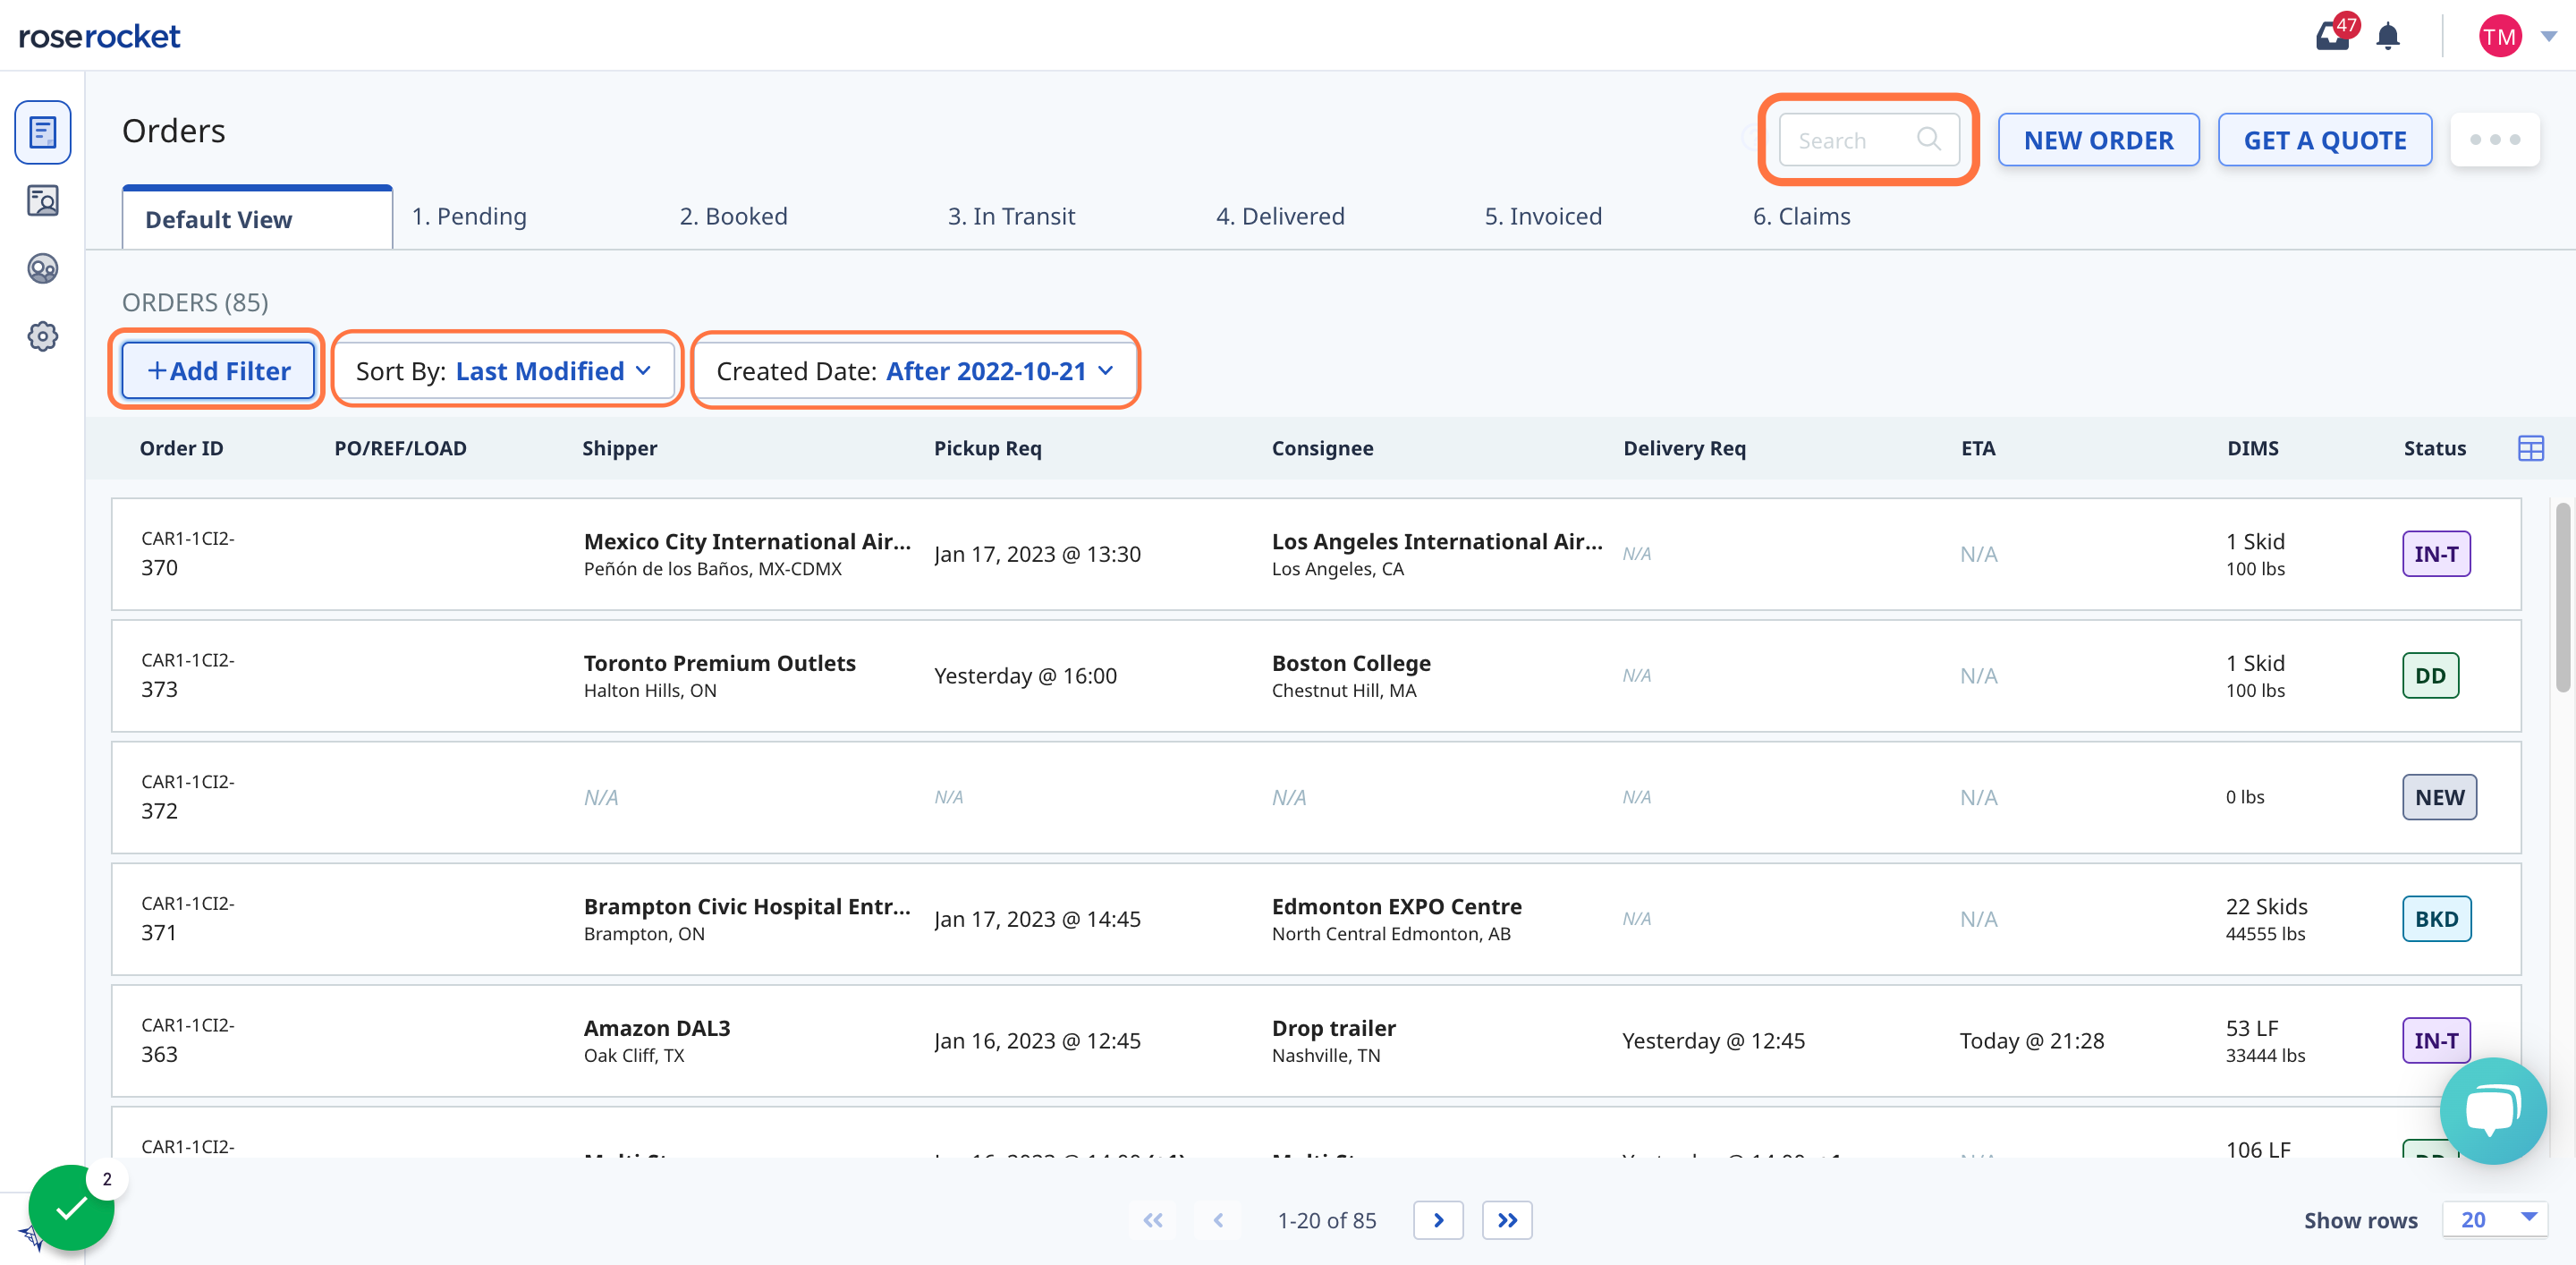2576x1265 pixels.
Task: Go to next page of orders
Action: point(1438,1220)
